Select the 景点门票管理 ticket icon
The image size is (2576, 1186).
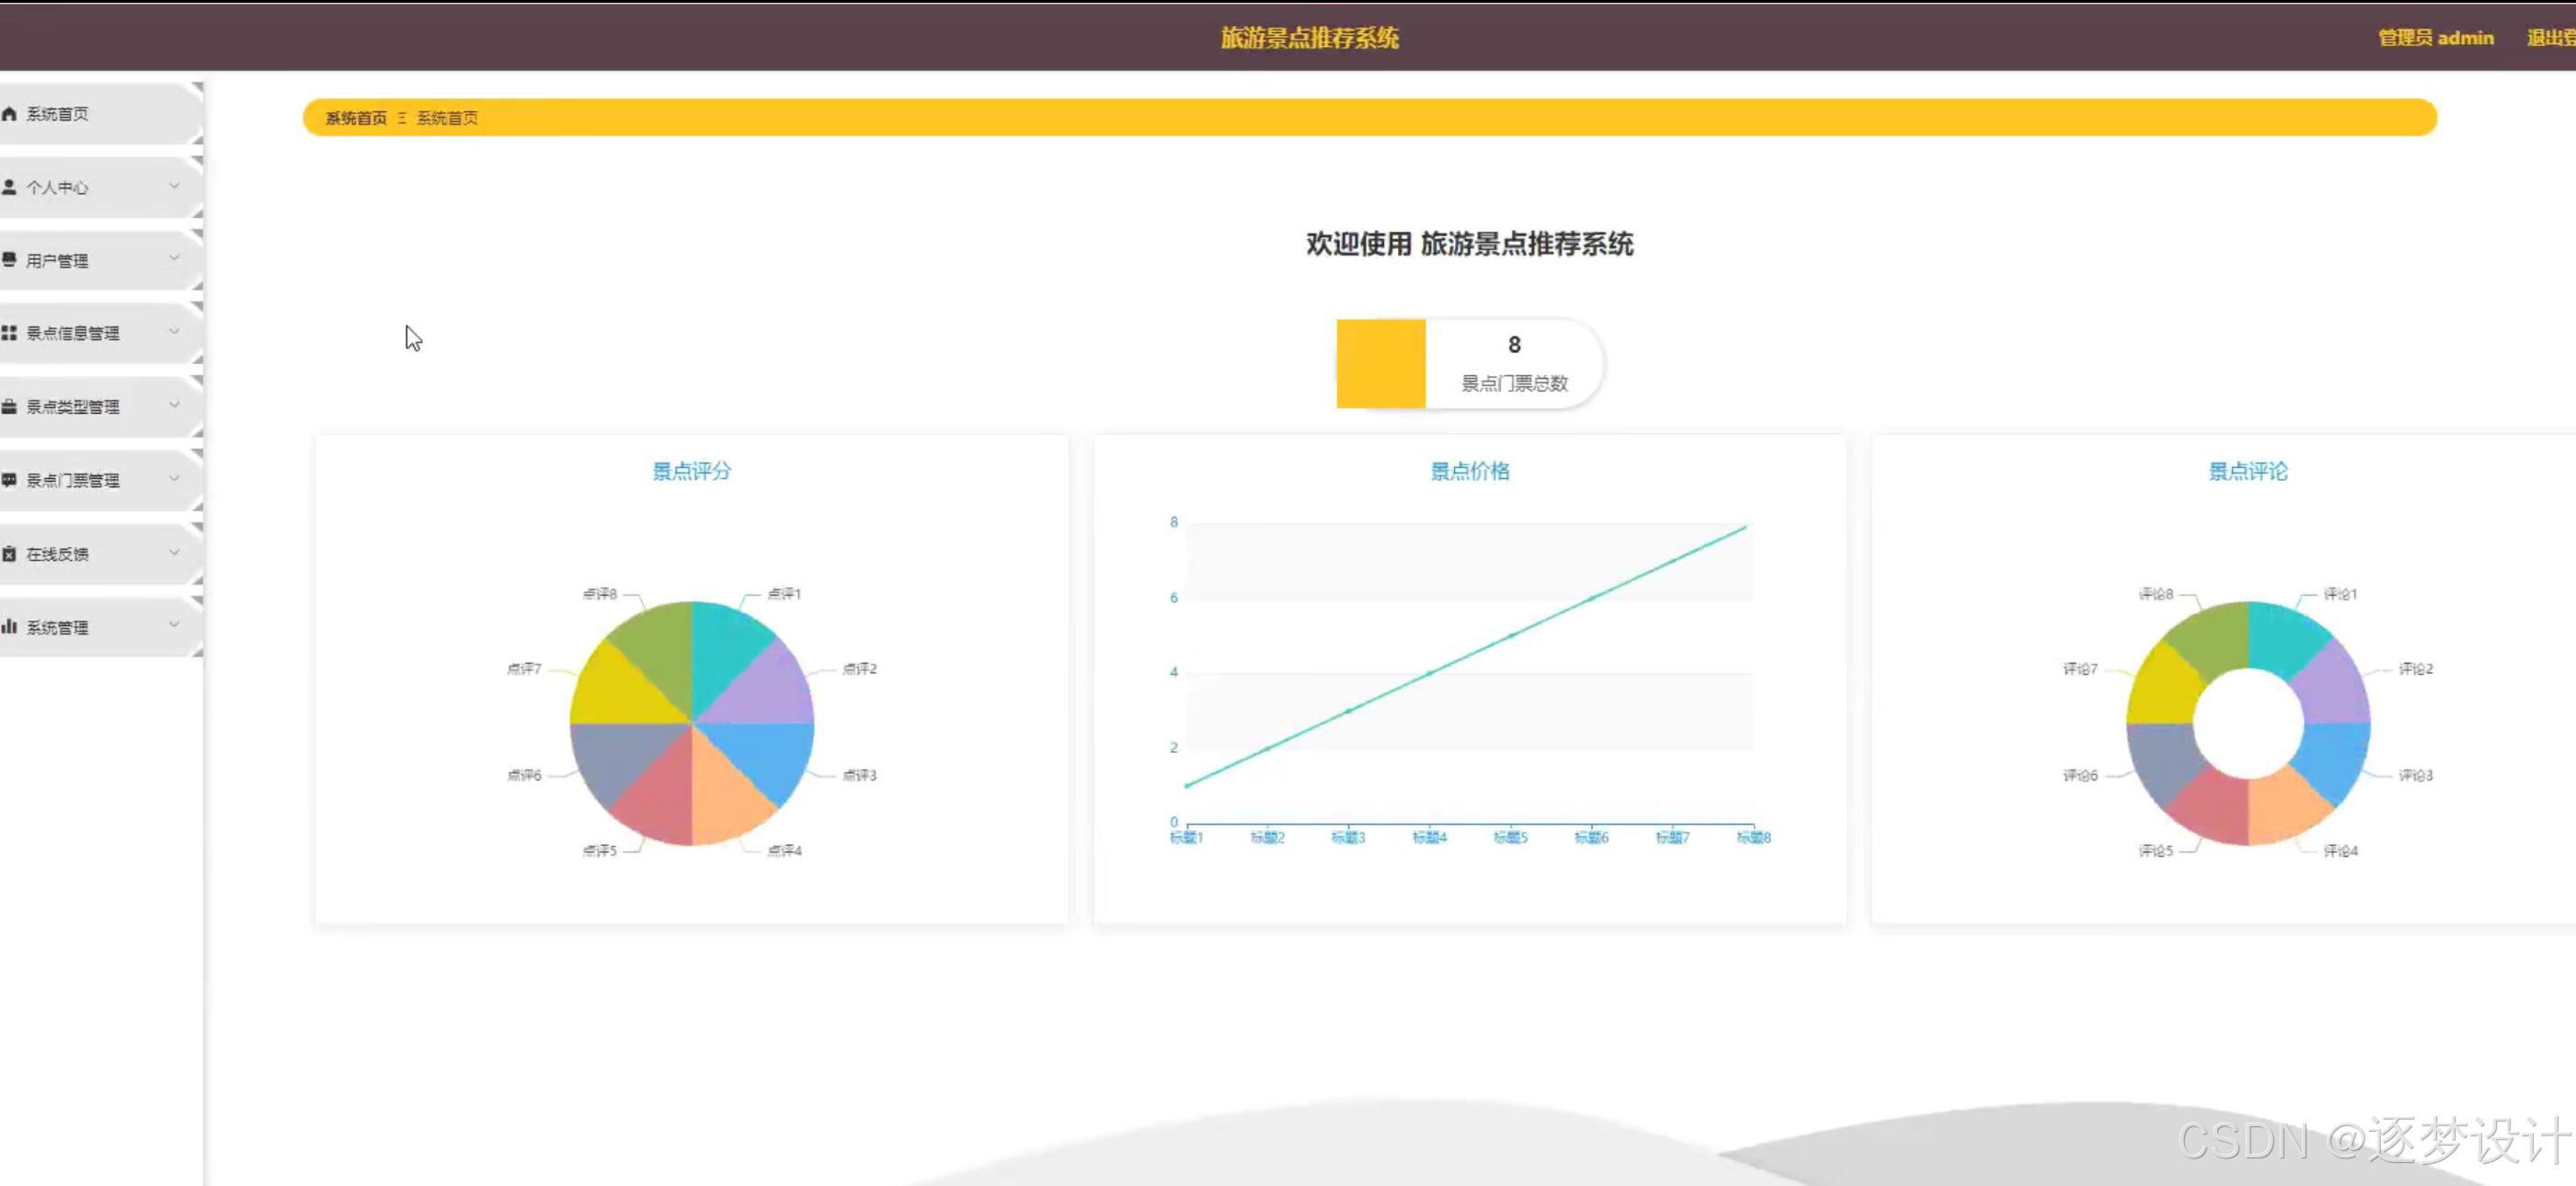pos(9,479)
